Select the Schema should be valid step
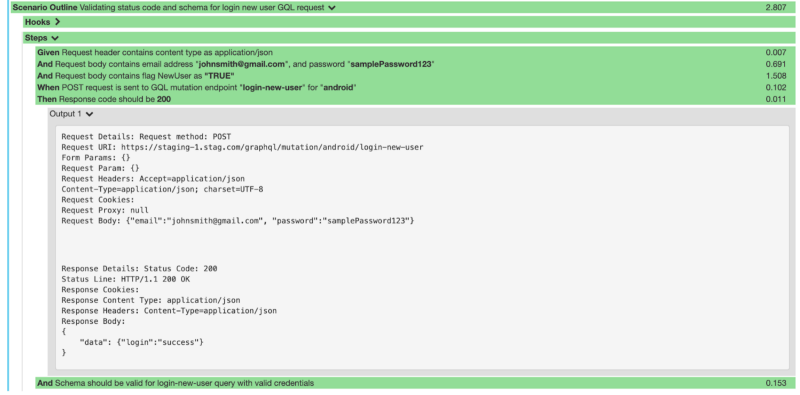This screenshot has height=395, width=800. 415,383
